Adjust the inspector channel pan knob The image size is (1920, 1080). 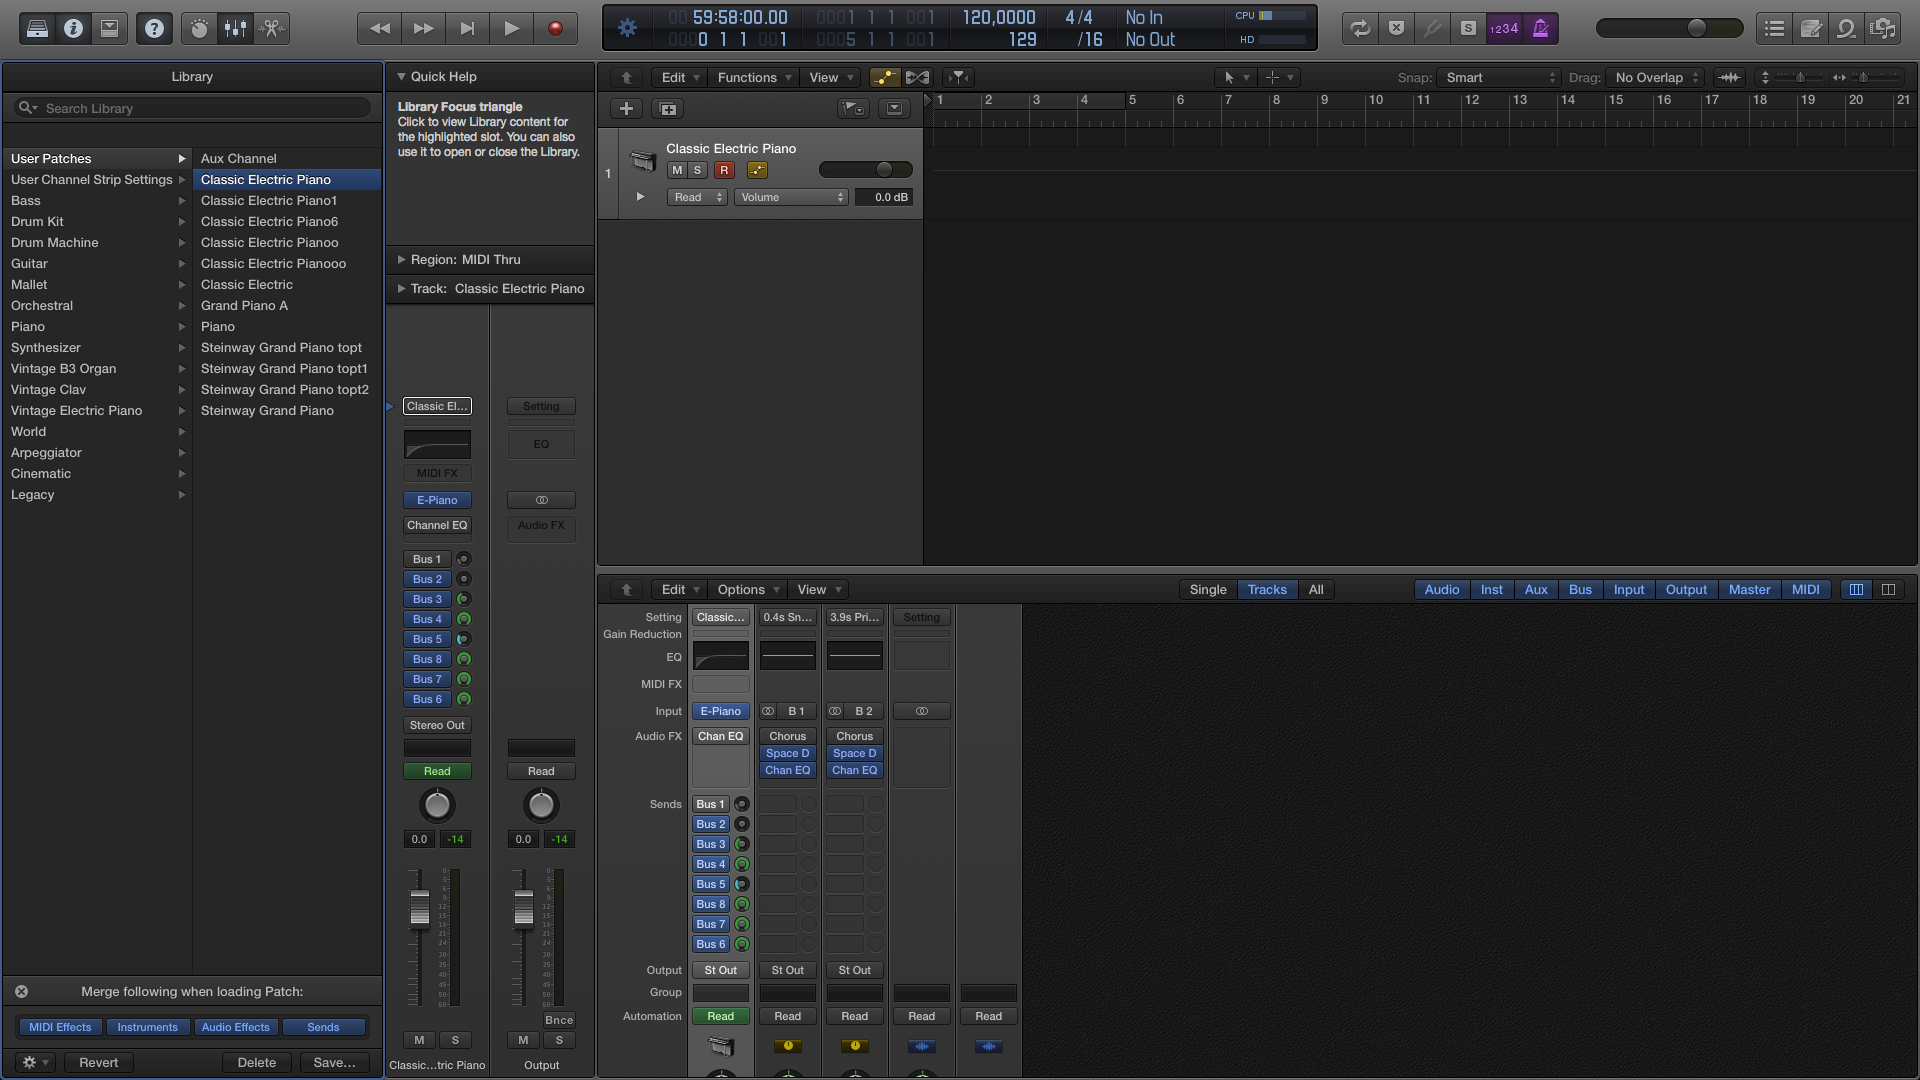tap(437, 805)
